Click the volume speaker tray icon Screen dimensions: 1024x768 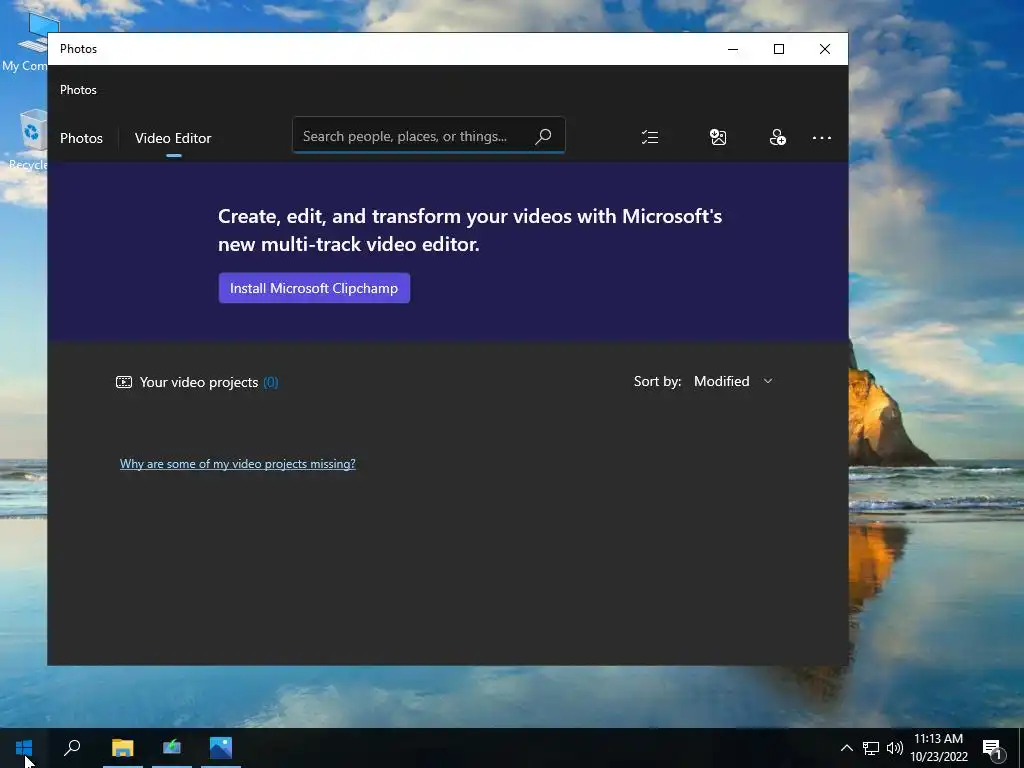point(895,748)
